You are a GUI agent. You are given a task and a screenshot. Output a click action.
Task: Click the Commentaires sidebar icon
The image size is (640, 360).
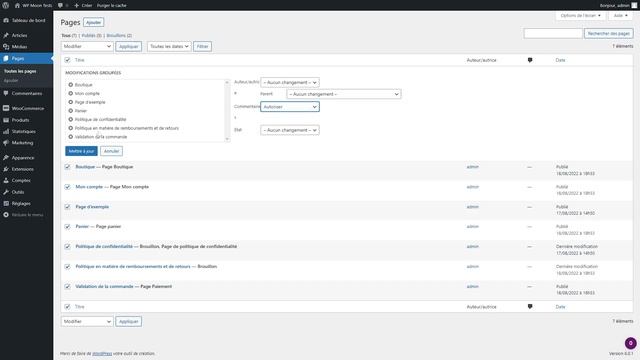pos(6,93)
